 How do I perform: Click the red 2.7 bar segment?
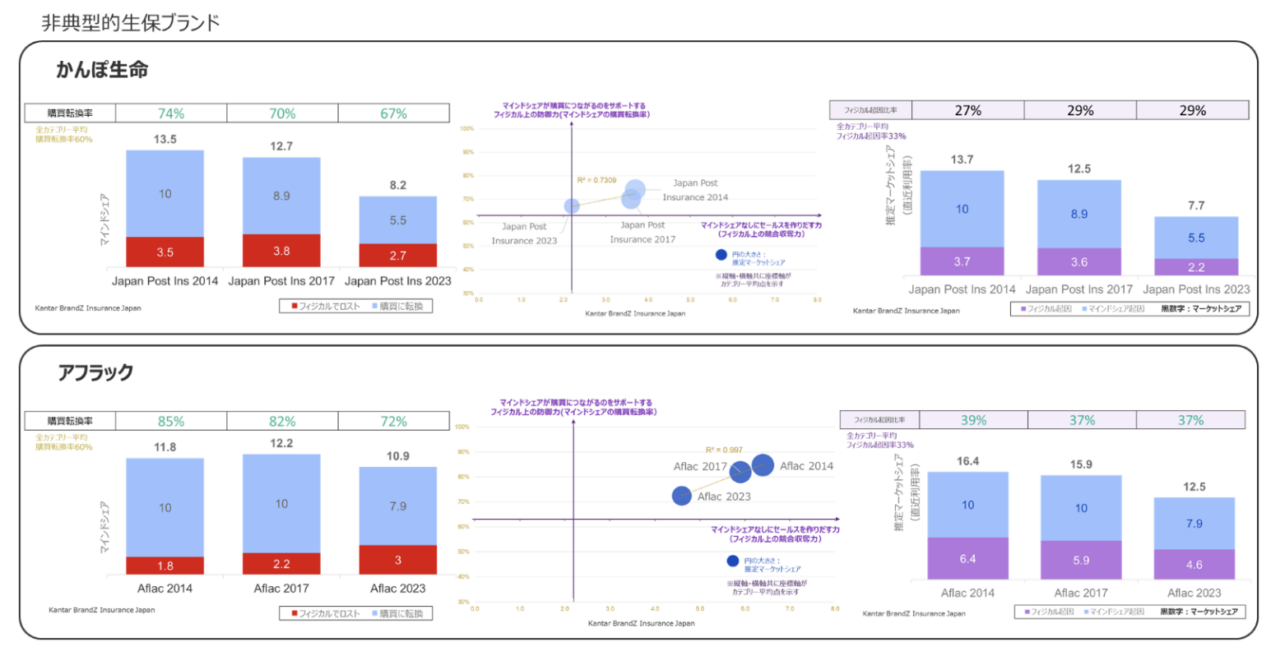[x=398, y=256]
